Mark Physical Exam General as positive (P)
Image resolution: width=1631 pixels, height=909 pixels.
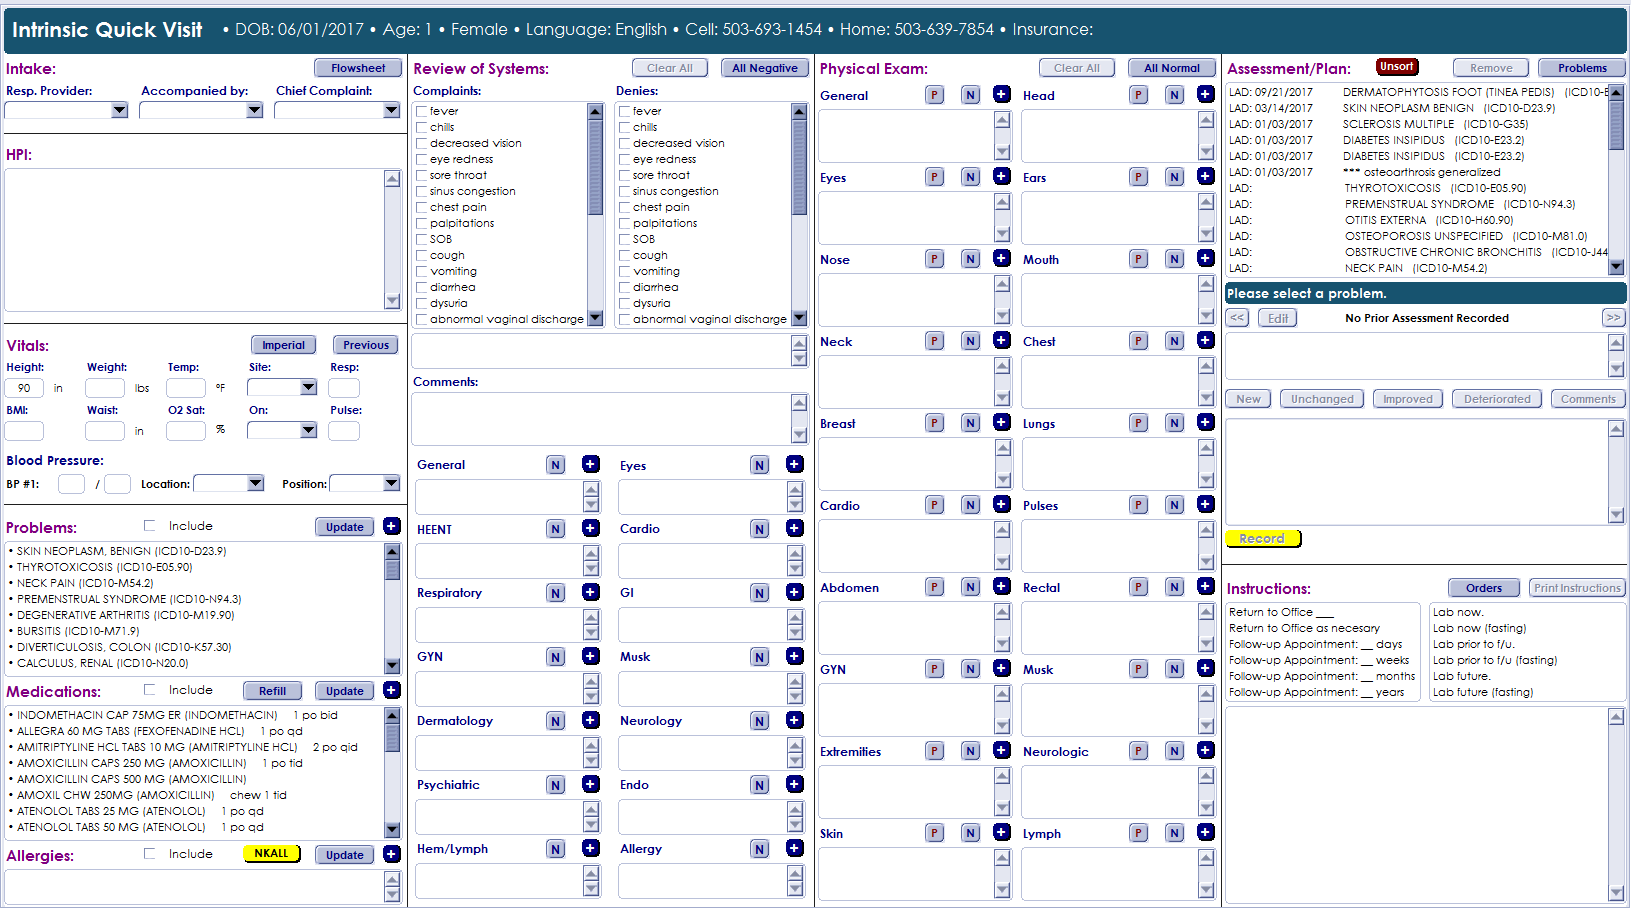pos(934,95)
